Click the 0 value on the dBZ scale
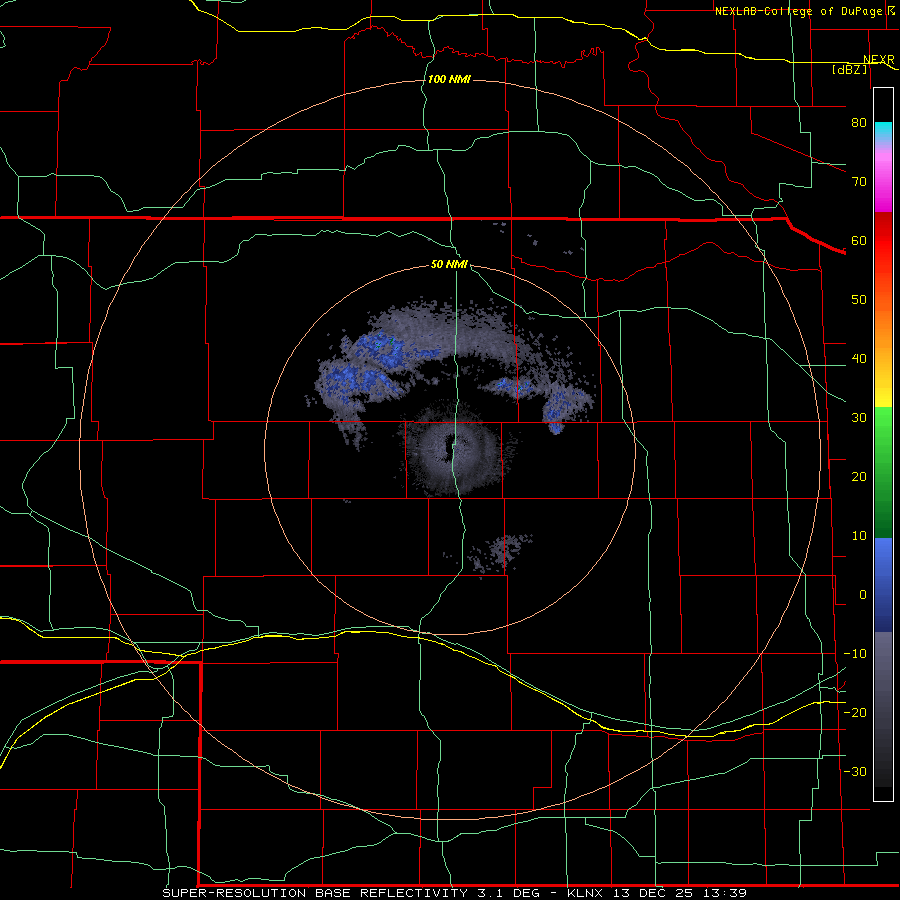This screenshot has height=900, width=900. [863, 595]
